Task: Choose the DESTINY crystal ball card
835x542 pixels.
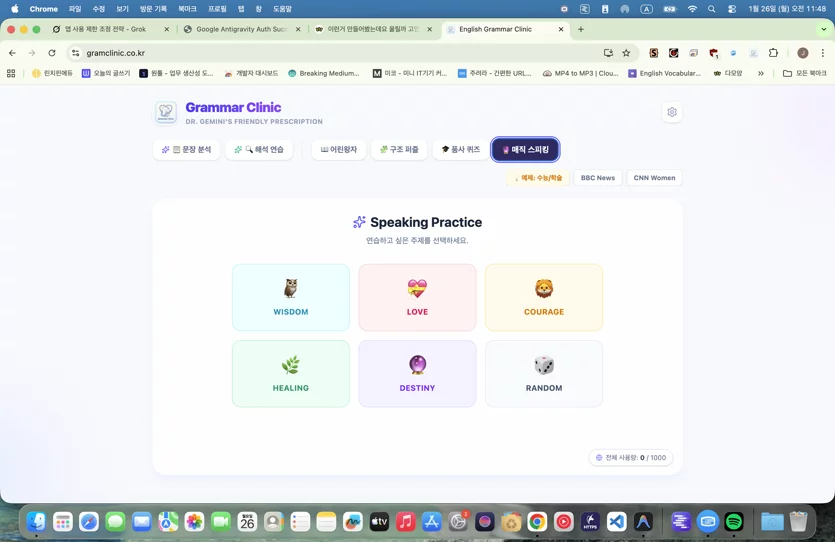Action: click(x=417, y=374)
